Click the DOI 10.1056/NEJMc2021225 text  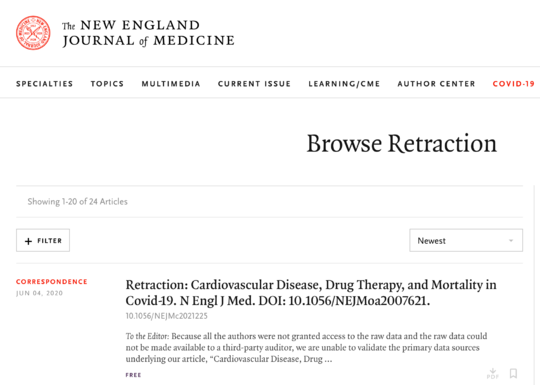167,316
